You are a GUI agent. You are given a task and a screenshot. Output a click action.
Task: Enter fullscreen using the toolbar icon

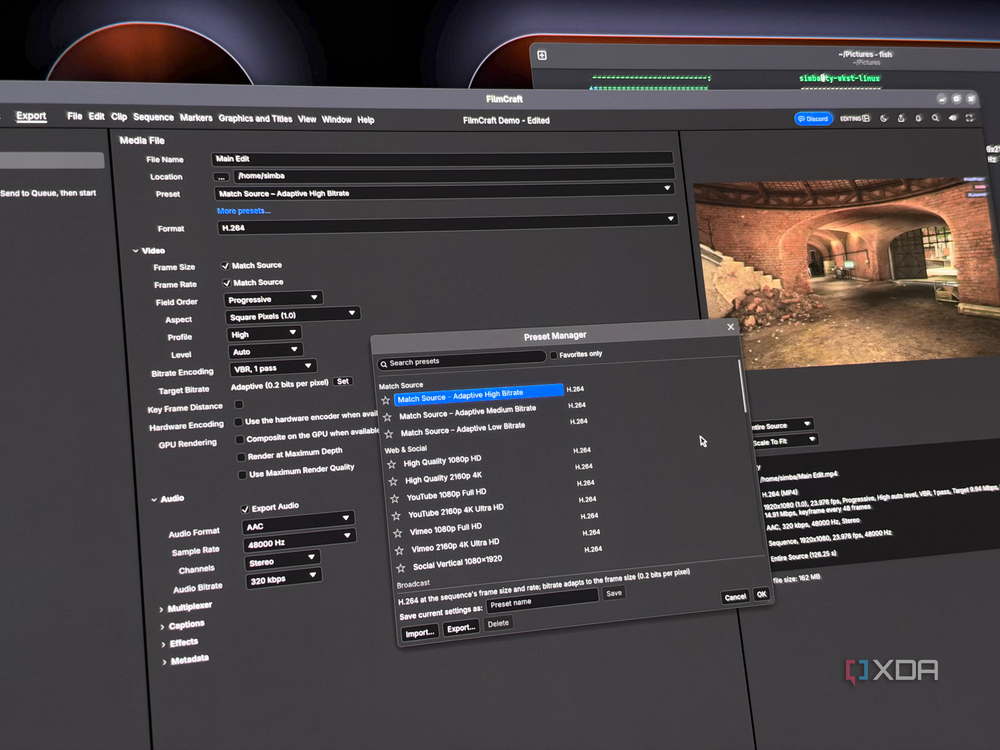pos(970,118)
